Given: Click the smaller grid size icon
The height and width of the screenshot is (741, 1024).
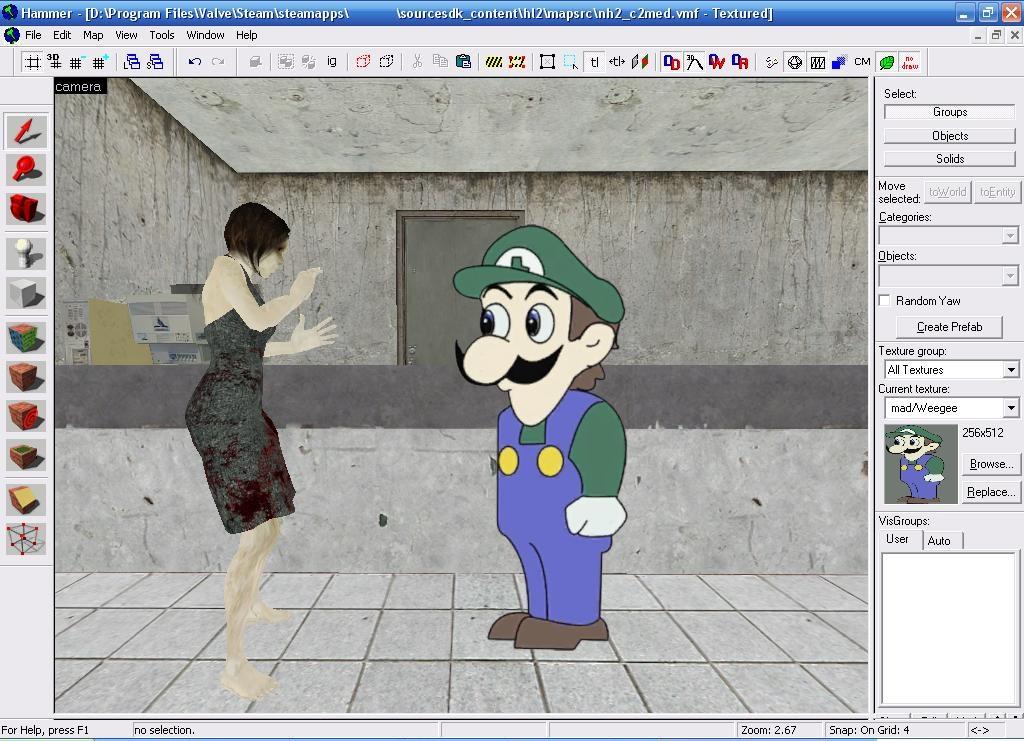Looking at the screenshot, I should (76, 62).
